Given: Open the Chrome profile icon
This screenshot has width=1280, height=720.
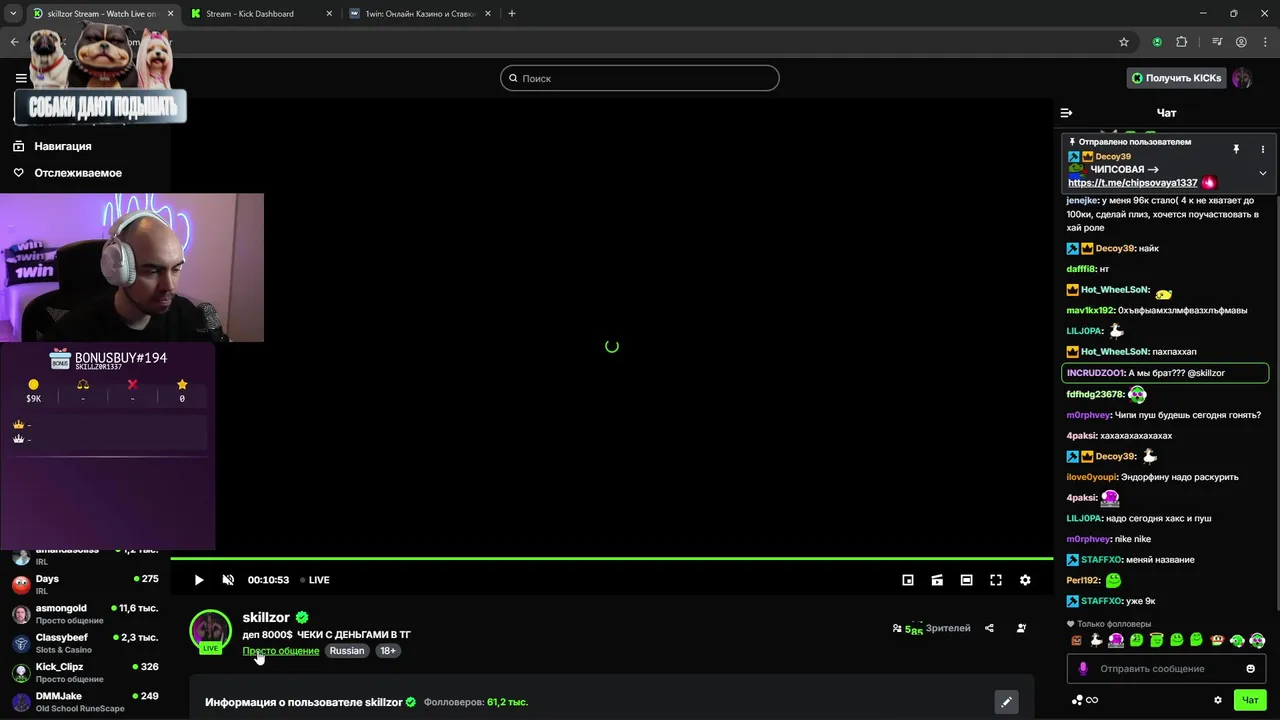Looking at the screenshot, I should [x=1241, y=42].
